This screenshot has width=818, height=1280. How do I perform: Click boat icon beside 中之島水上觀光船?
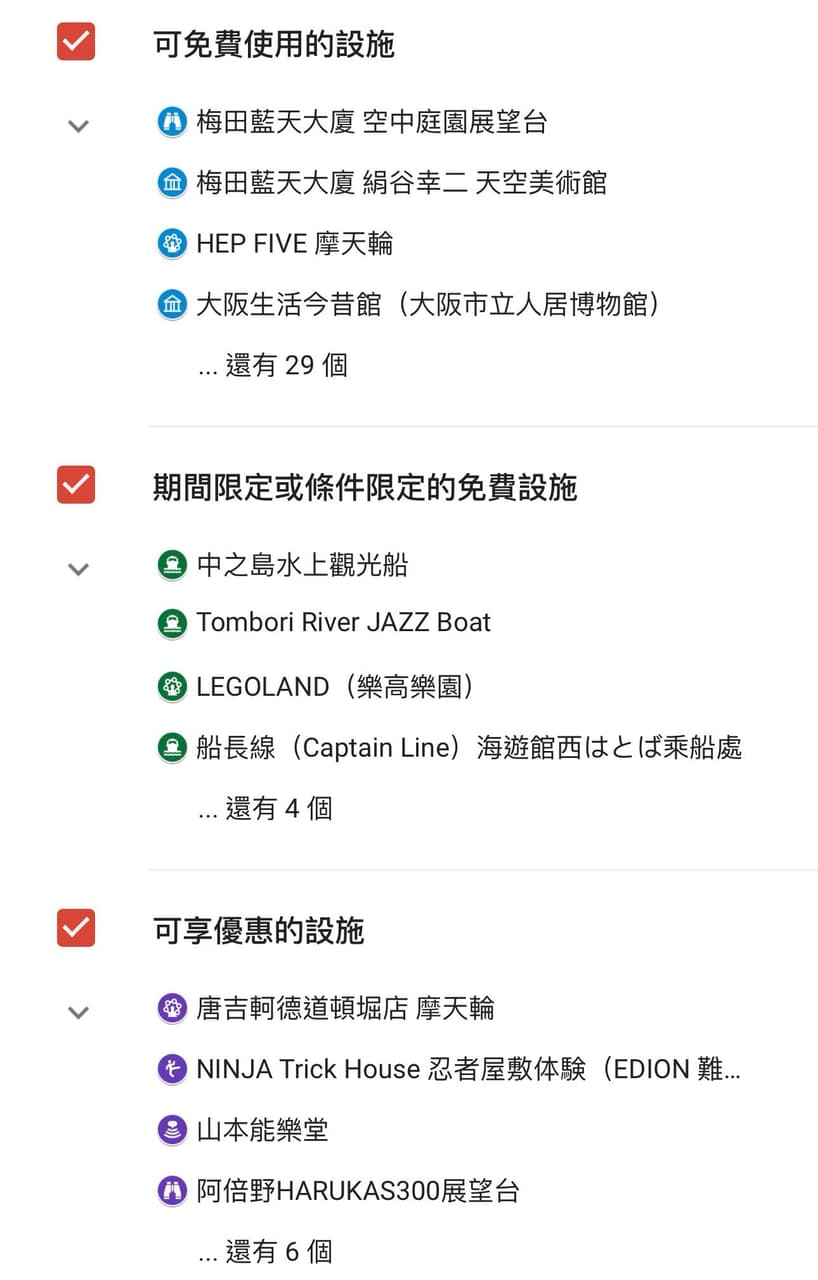tap(173, 566)
